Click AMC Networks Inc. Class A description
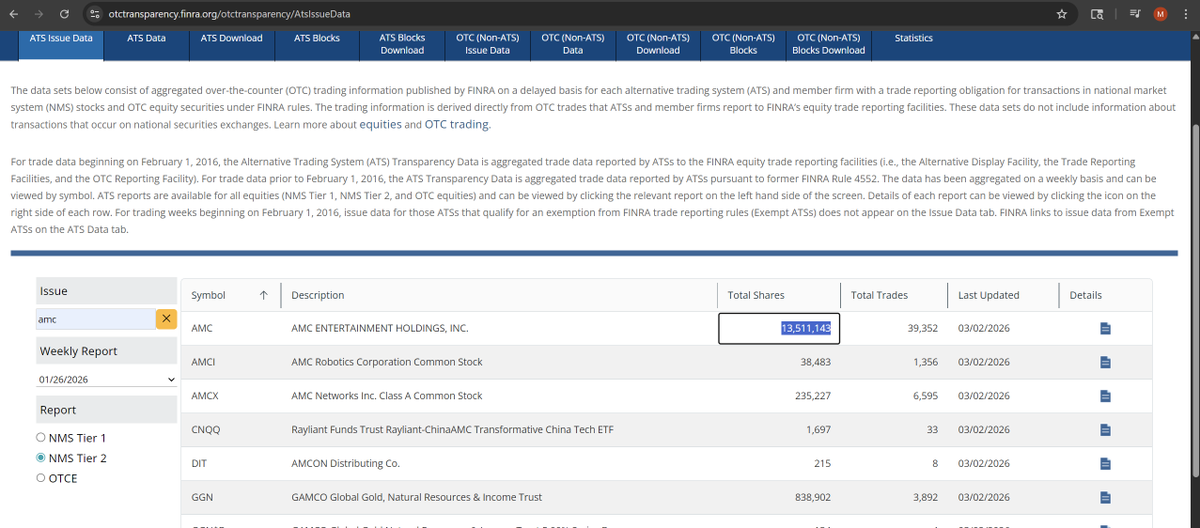This screenshot has width=1200, height=528. coord(387,396)
